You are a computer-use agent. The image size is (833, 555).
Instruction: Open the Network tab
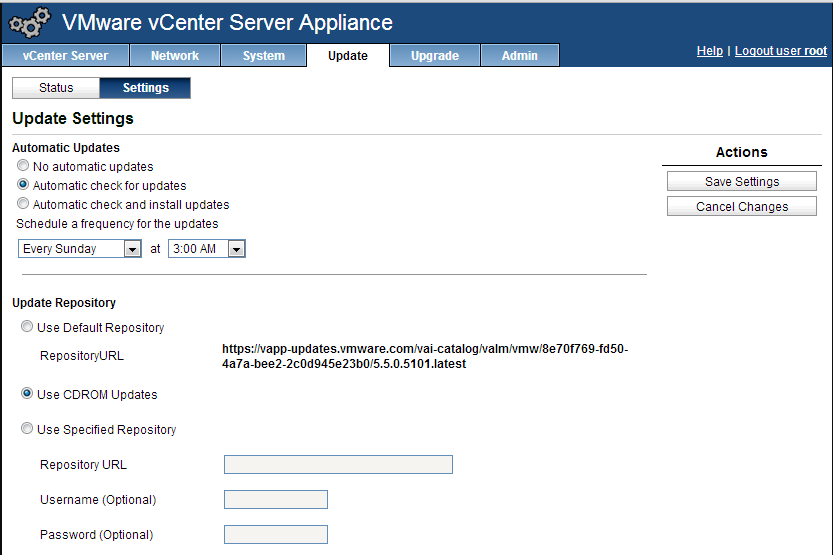(175, 56)
